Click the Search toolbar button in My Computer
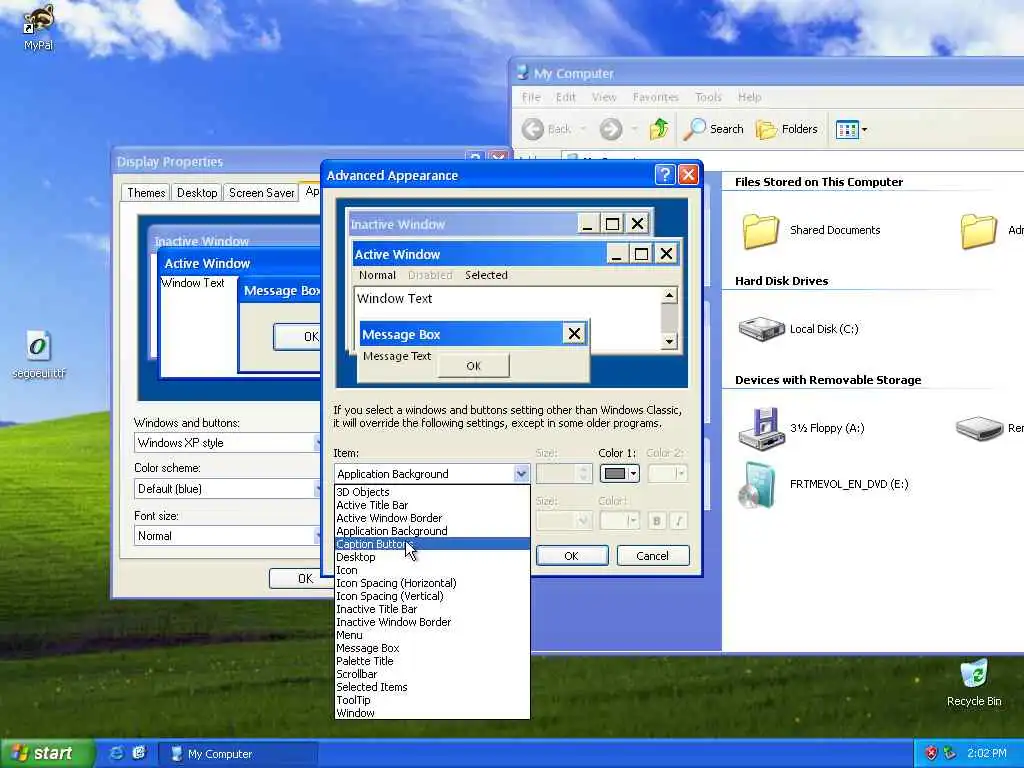The height and width of the screenshot is (768, 1024). click(x=714, y=129)
